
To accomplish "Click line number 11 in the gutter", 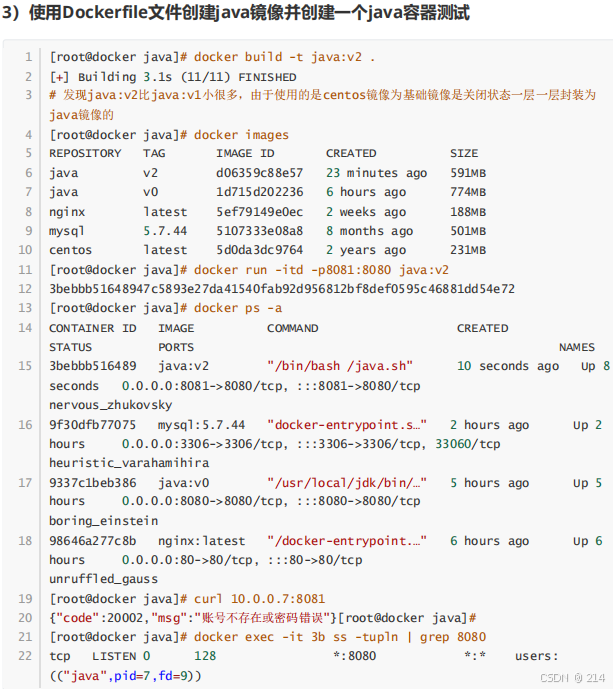I will tap(25, 270).
